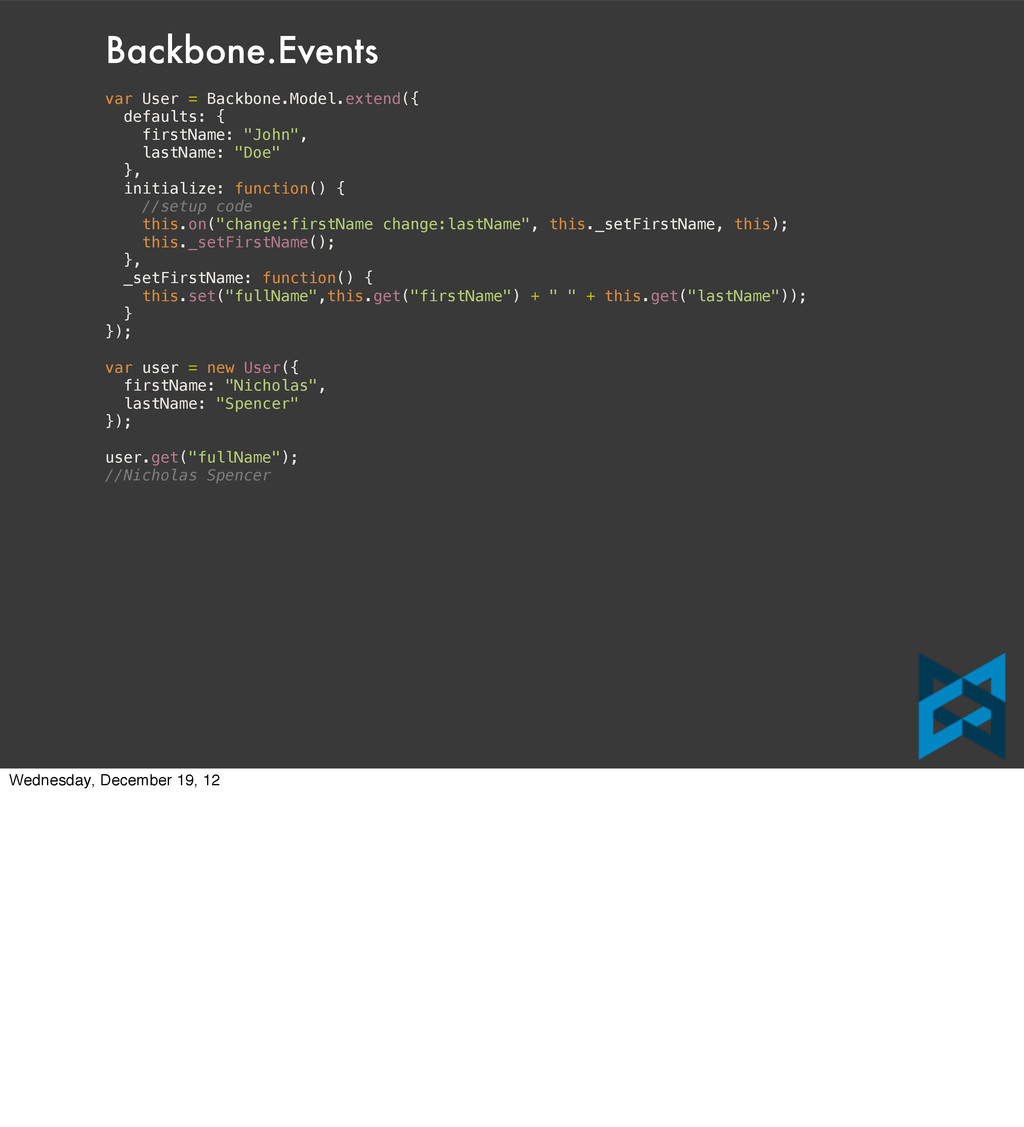1024x1127 pixels.
Task: Click the line 'var User = Backbone.Model.extend({'
Action: (x=262, y=98)
